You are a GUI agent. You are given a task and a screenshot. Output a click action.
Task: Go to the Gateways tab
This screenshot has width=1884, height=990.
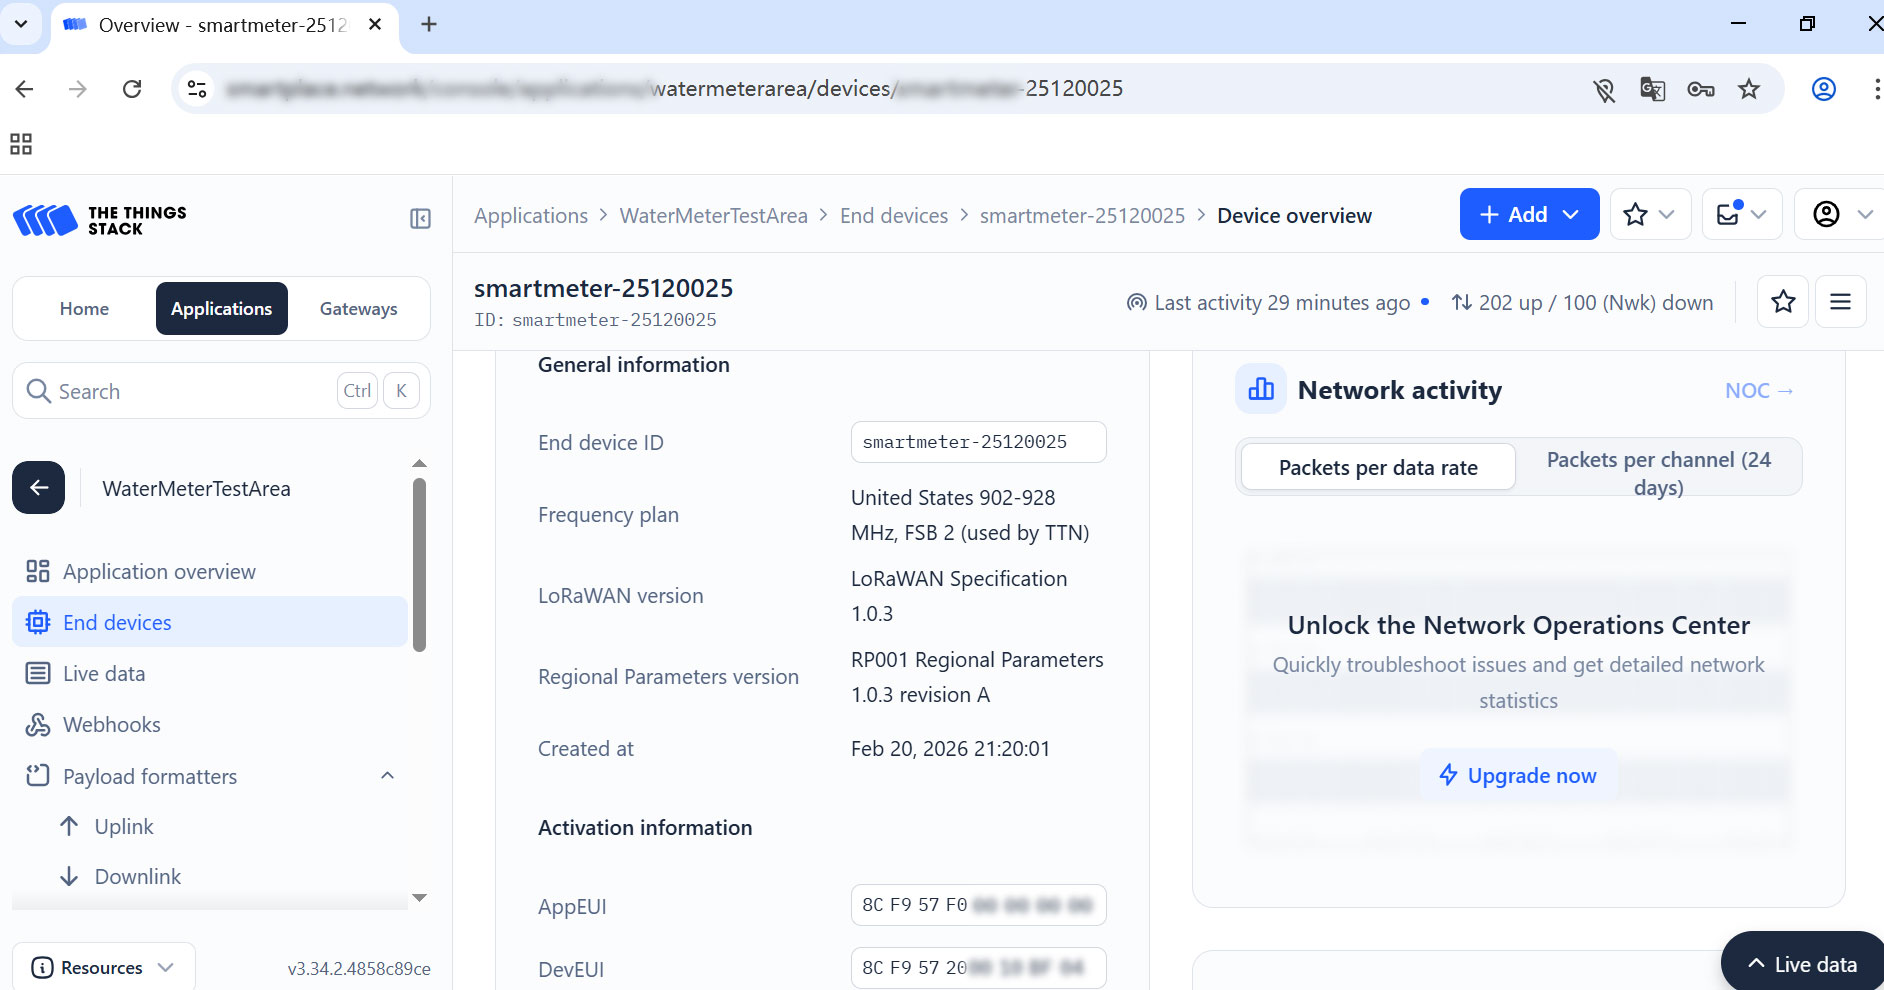[x=358, y=309]
